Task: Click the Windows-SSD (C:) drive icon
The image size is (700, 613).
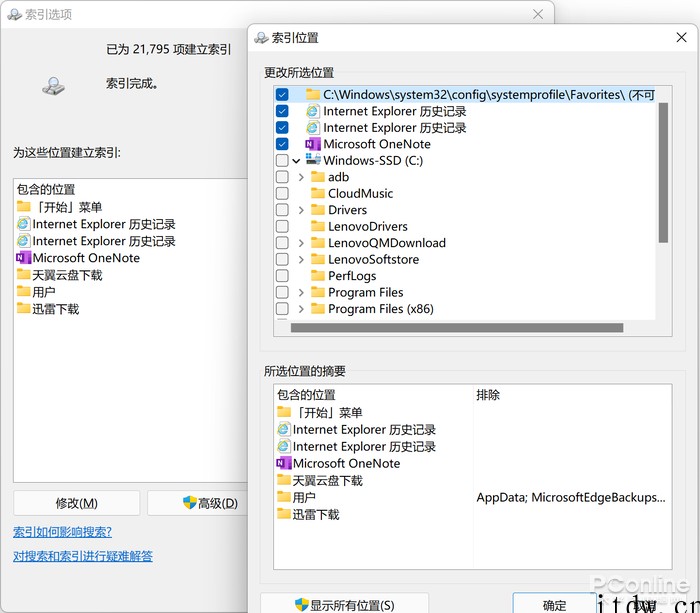Action: pyautogui.click(x=313, y=159)
